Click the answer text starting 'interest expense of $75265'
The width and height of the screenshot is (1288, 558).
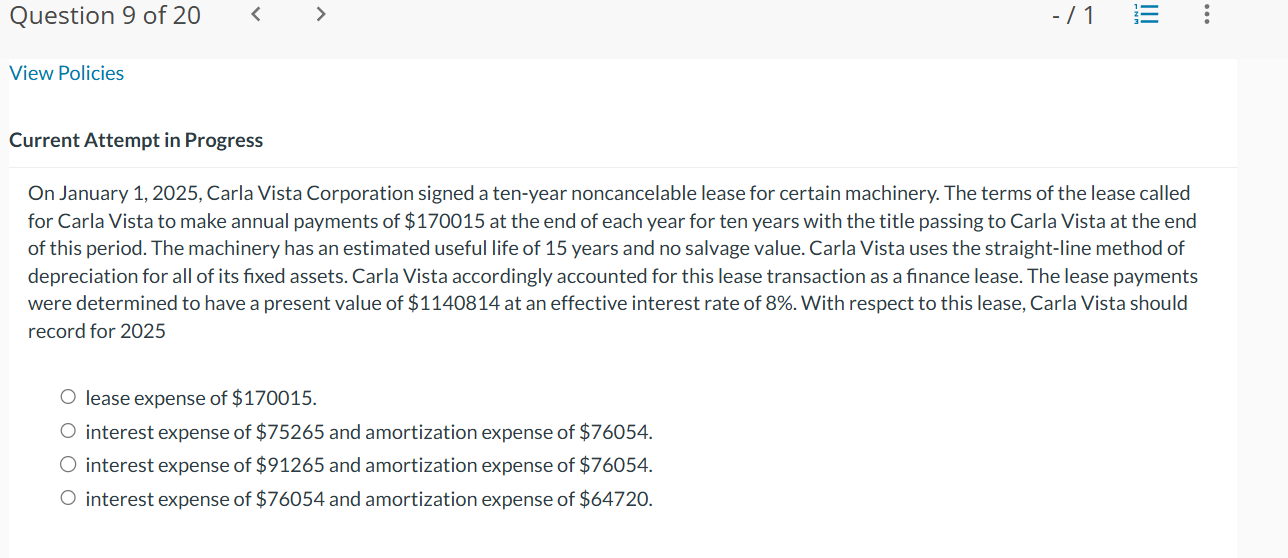click(368, 432)
